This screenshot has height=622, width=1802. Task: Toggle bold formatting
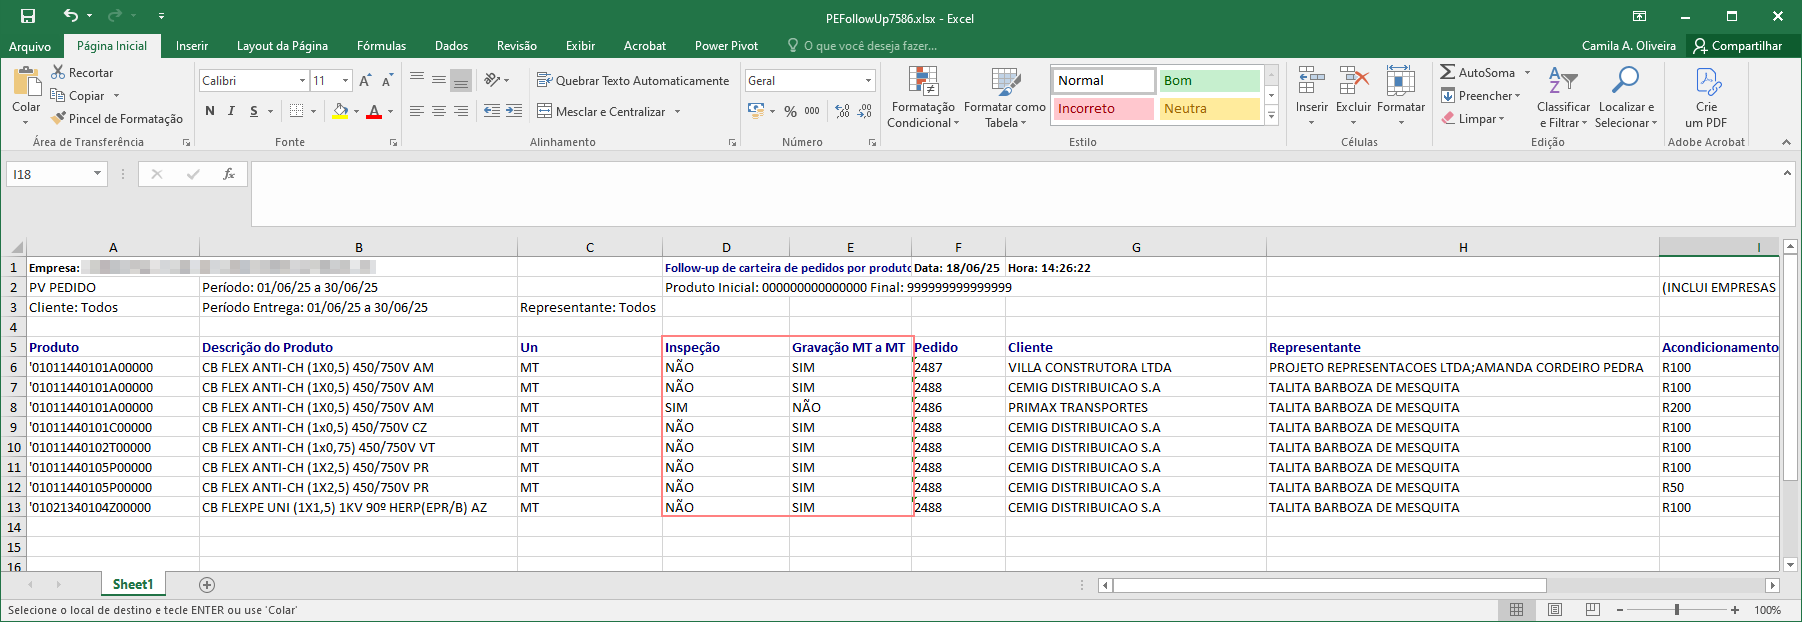[x=210, y=111]
